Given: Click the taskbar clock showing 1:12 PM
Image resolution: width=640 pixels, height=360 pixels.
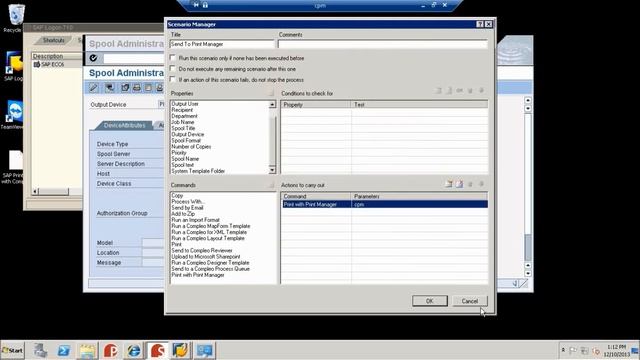Looking at the screenshot, I should click(x=616, y=350).
